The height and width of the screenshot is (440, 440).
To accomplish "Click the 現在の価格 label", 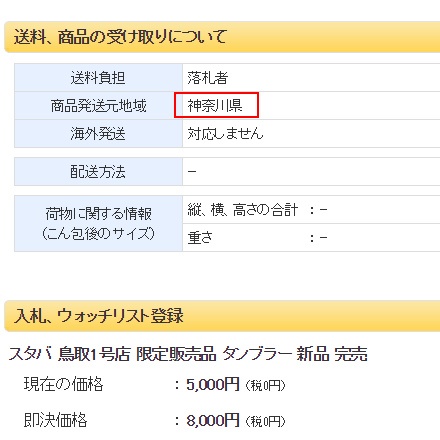I will [x=63, y=384].
